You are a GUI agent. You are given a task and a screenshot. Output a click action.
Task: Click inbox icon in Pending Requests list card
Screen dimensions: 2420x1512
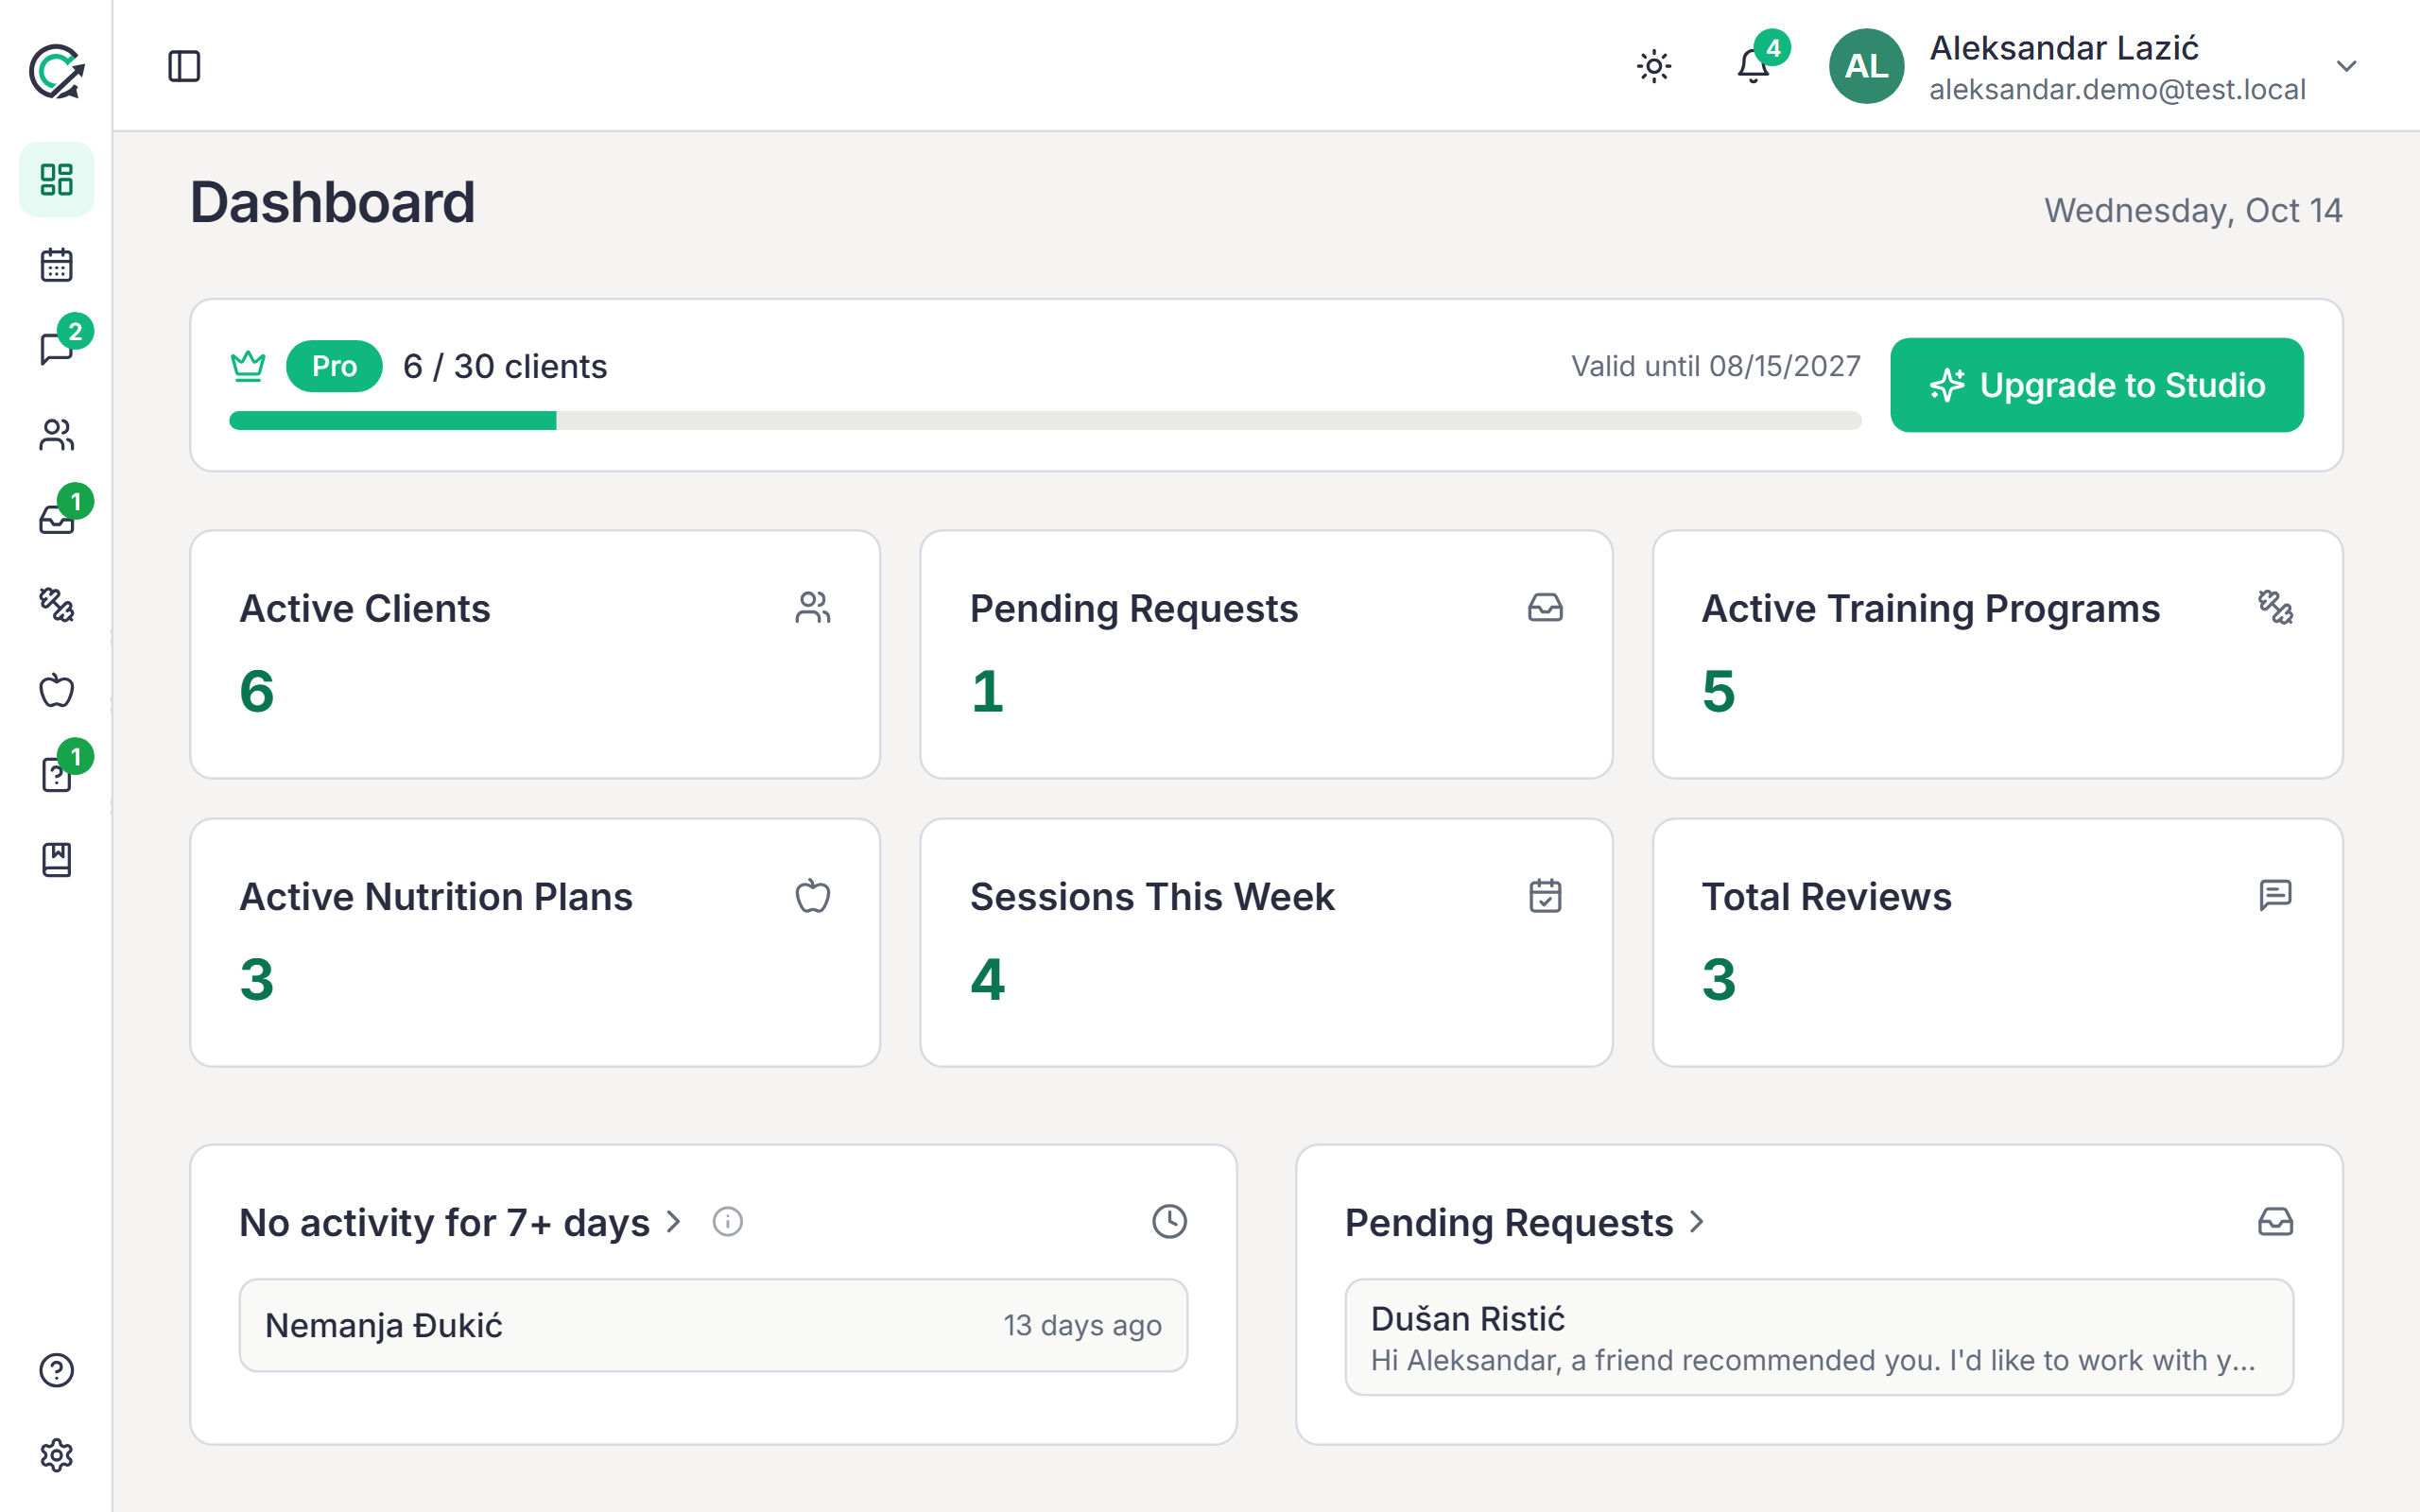2275,1221
